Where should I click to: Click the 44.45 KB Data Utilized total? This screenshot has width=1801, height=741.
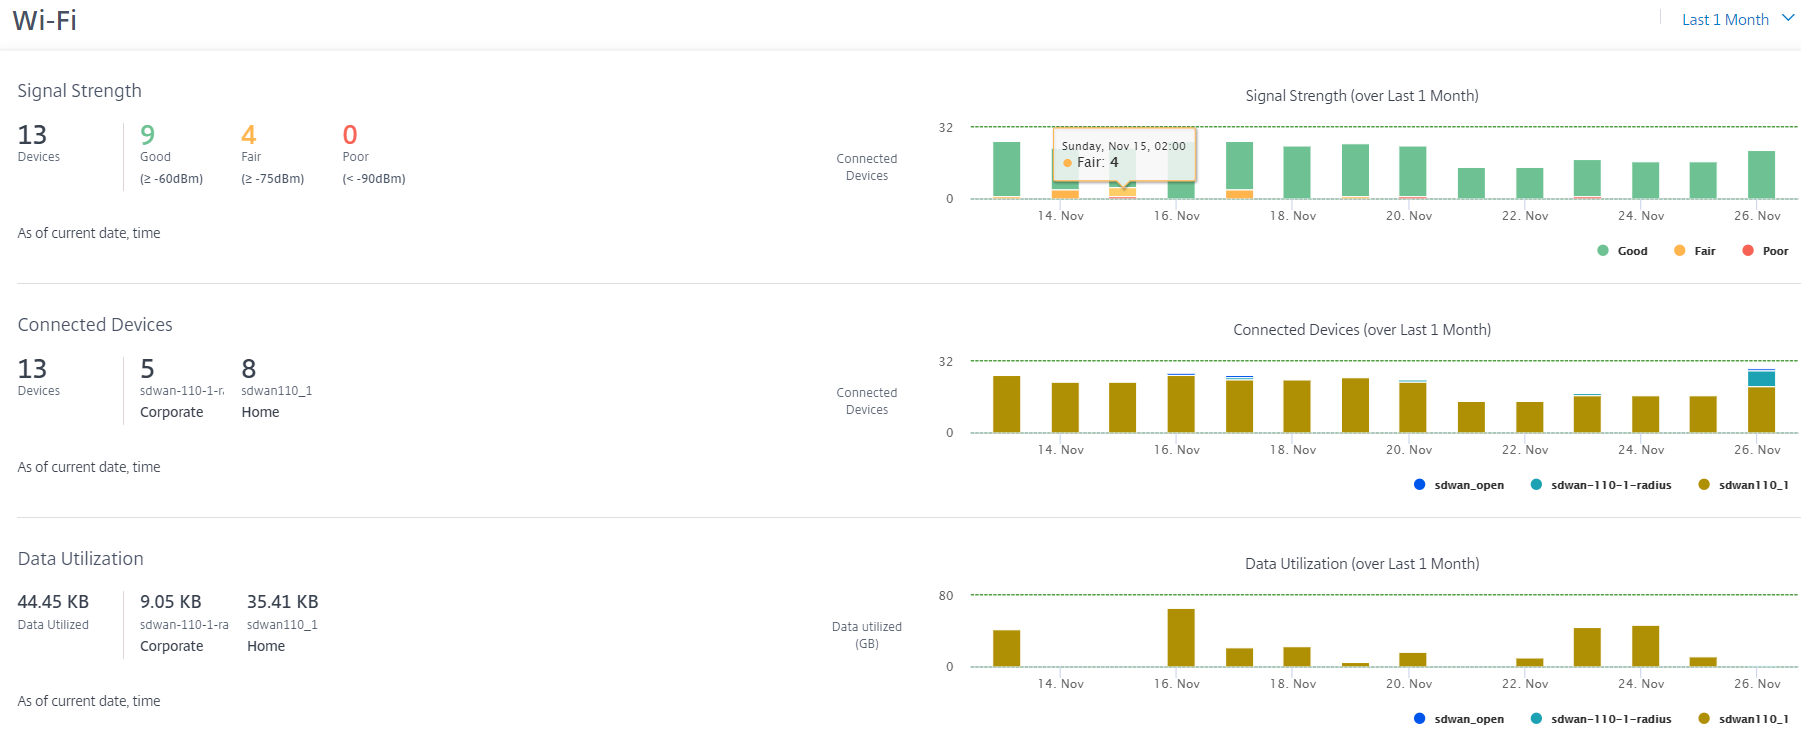53,602
